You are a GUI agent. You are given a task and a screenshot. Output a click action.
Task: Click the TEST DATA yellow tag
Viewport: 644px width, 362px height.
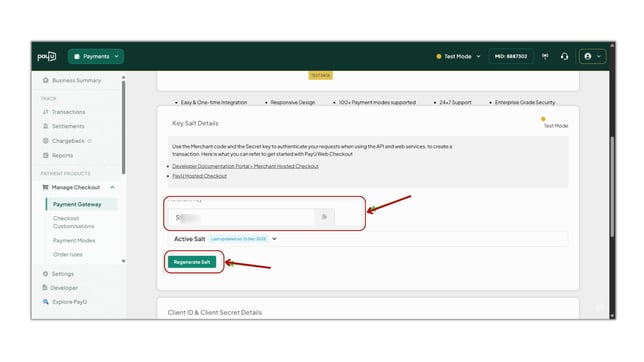tap(320, 76)
